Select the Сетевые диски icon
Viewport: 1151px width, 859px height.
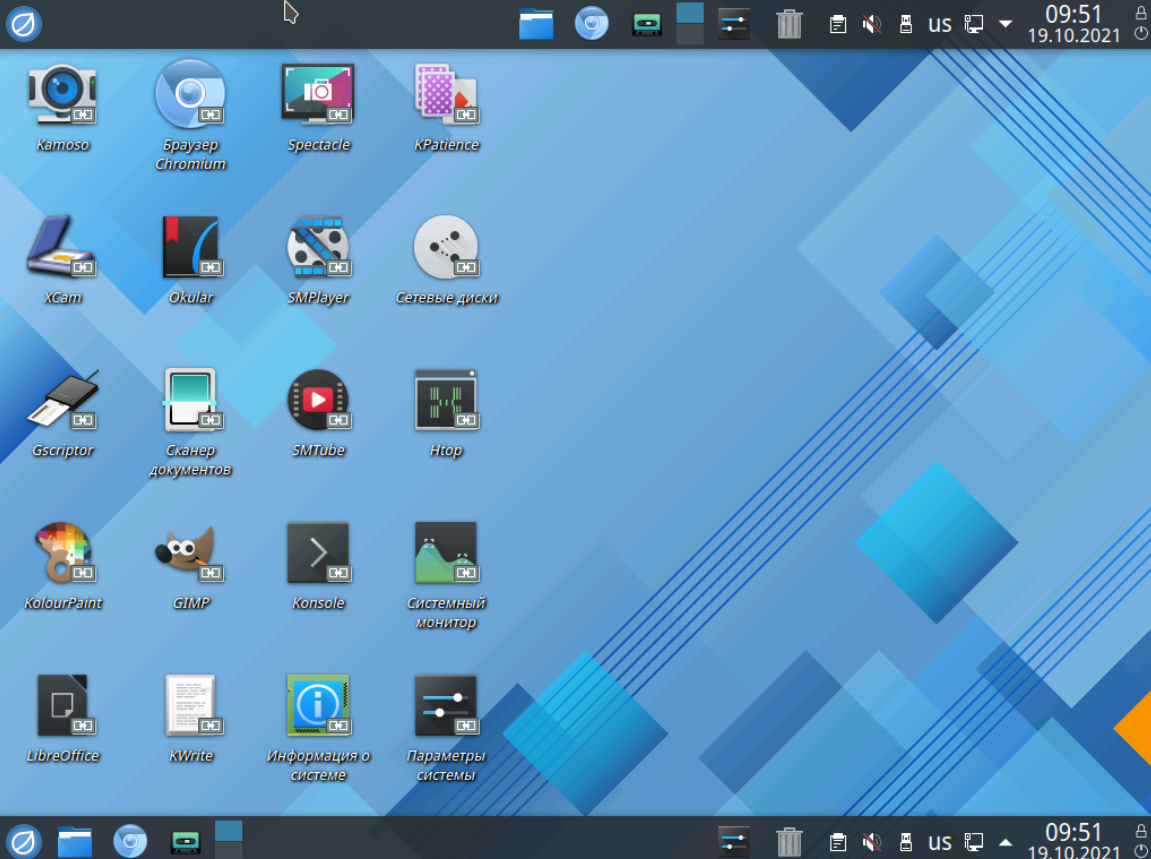[x=446, y=246]
